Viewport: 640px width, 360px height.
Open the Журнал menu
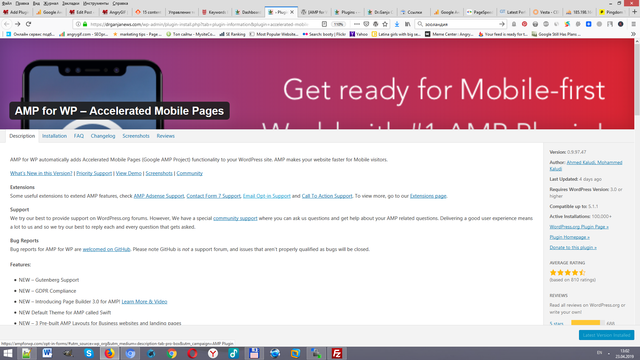(51, 3)
